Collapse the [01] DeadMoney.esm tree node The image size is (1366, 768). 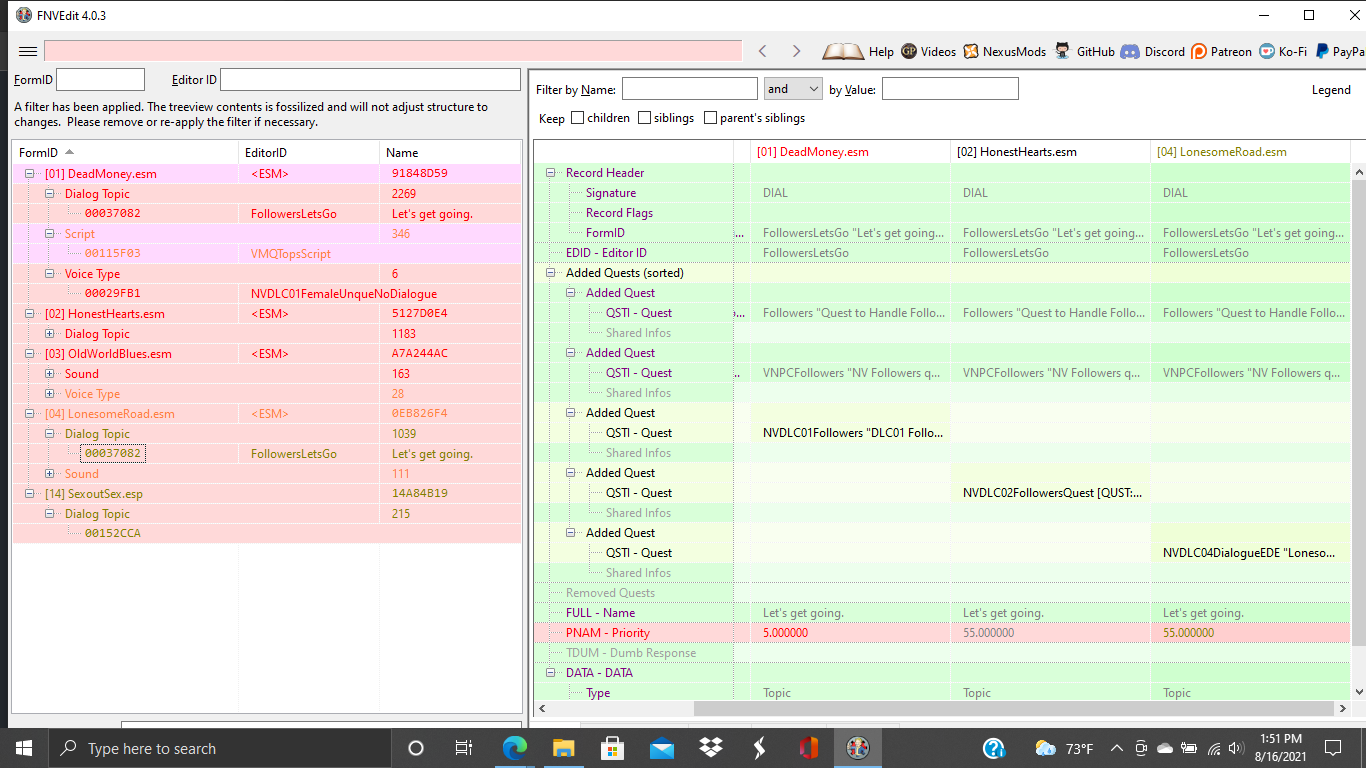[x=30, y=174]
